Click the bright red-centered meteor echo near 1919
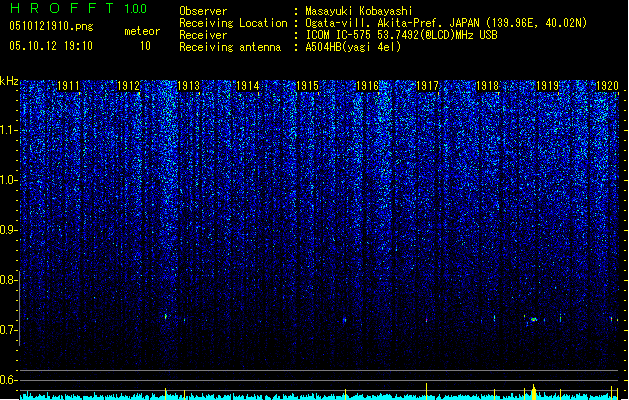Viewport: 629px width, 400px height. [534, 319]
